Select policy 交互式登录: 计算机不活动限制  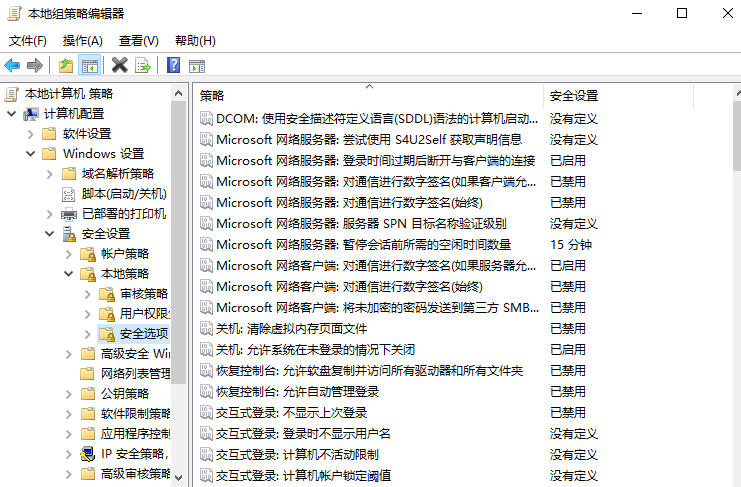[297, 454]
